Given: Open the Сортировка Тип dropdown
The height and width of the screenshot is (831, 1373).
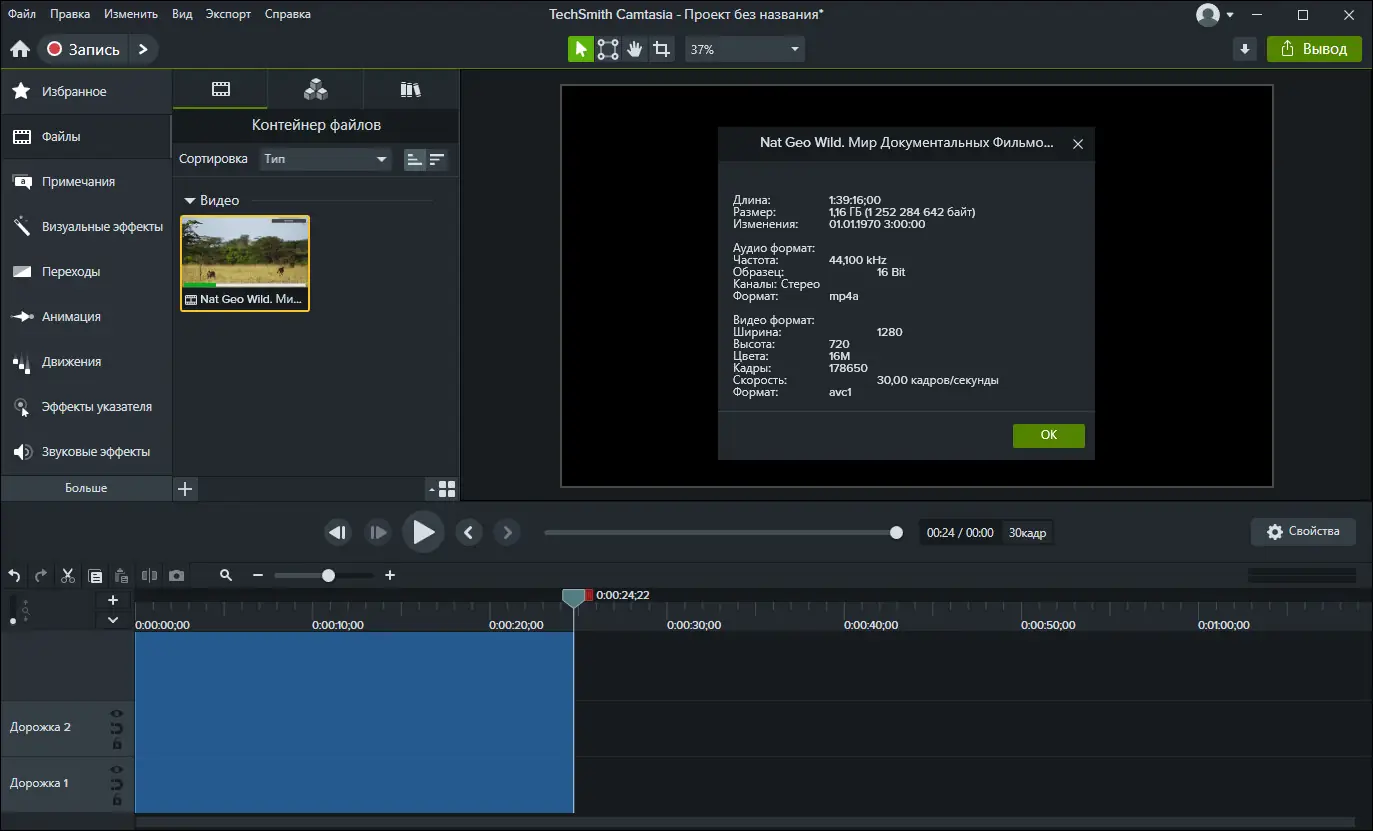Looking at the screenshot, I should tap(326, 159).
